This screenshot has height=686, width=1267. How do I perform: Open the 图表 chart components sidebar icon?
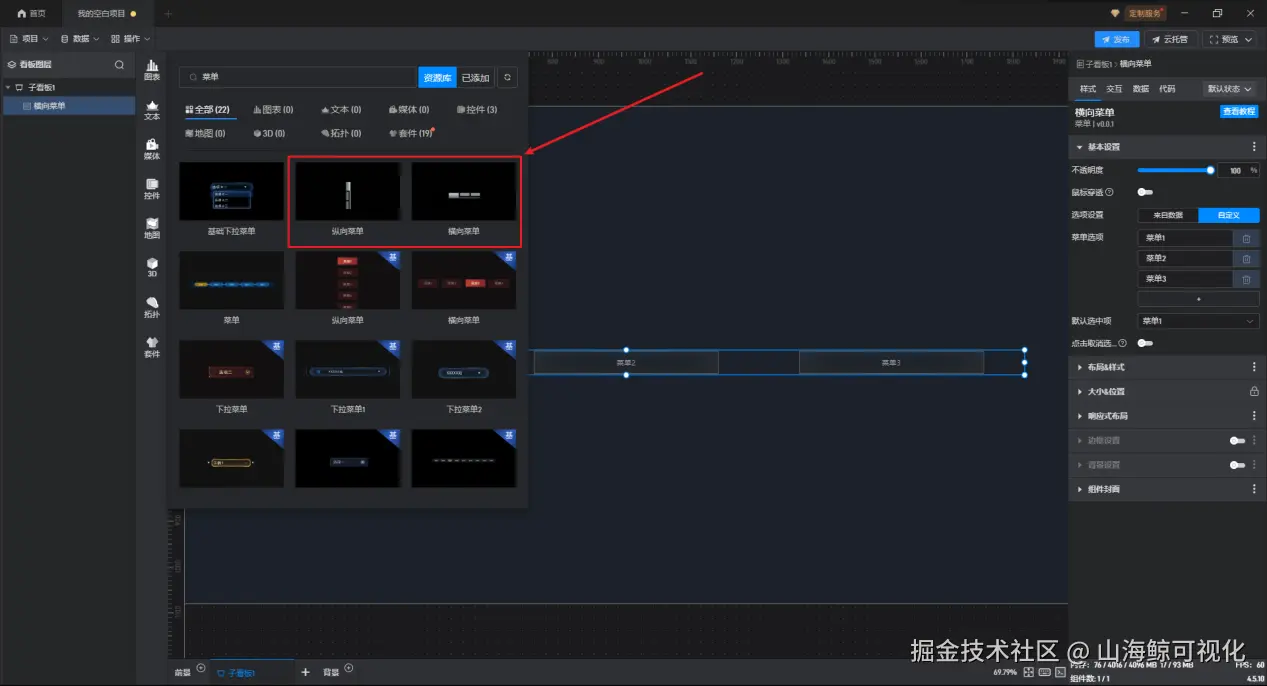click(x=152, y=71)
